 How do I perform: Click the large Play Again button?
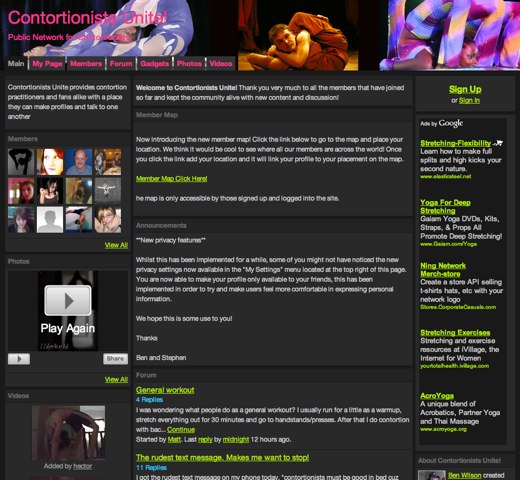tap(68, 300)
